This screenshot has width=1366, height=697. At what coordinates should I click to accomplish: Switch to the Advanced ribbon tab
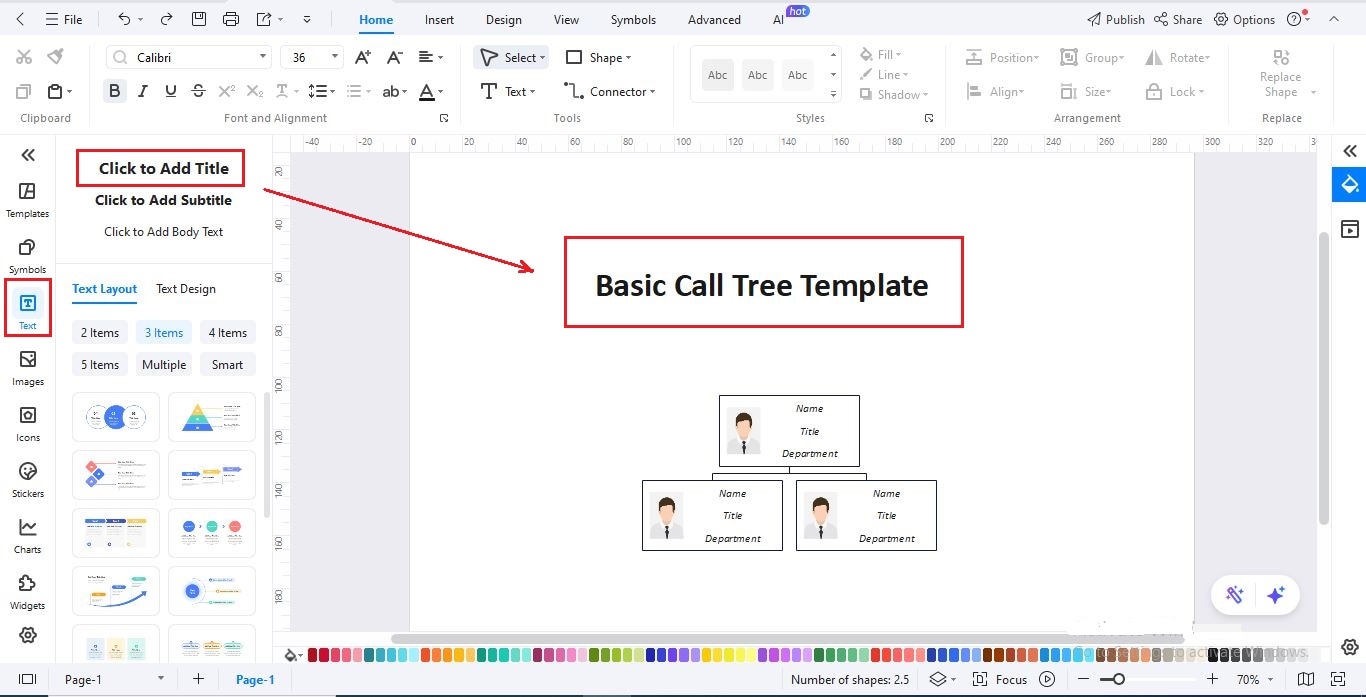[x=714, y=19]
